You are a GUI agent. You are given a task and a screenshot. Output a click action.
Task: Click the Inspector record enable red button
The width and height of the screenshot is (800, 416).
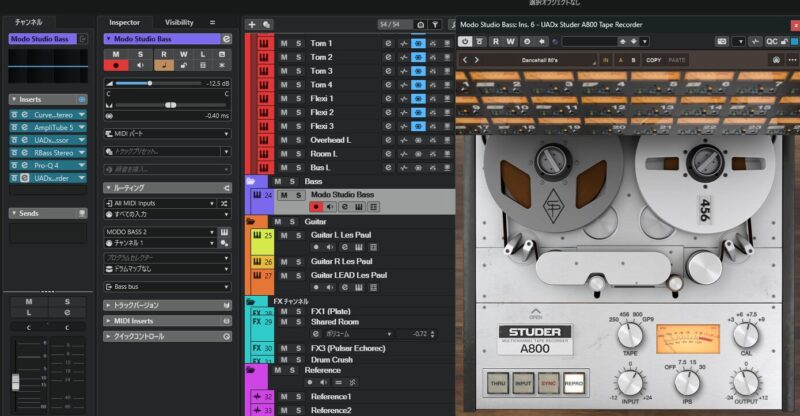[x=116, y=65]
